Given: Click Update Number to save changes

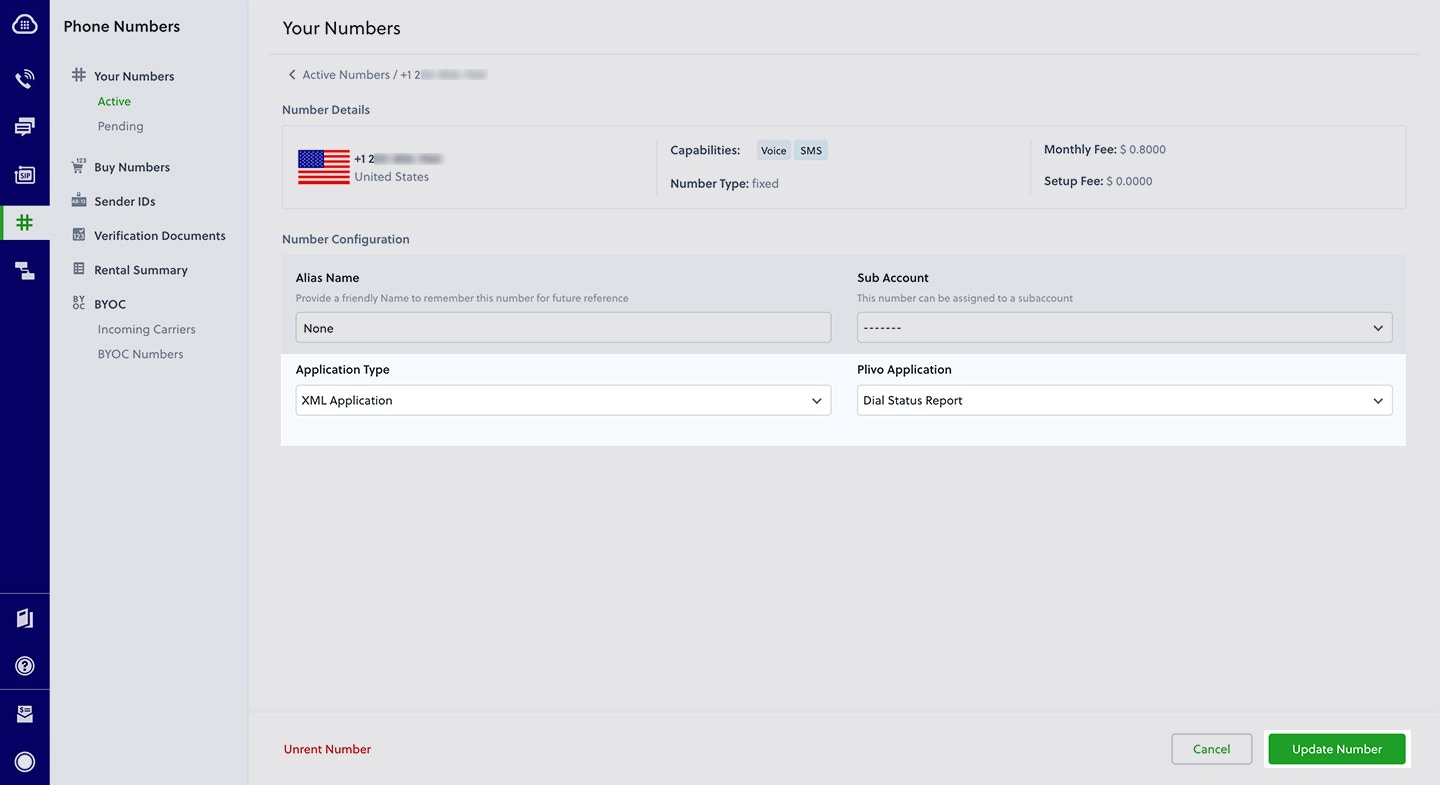Looking at the screenshot, I should (1336, 748).
